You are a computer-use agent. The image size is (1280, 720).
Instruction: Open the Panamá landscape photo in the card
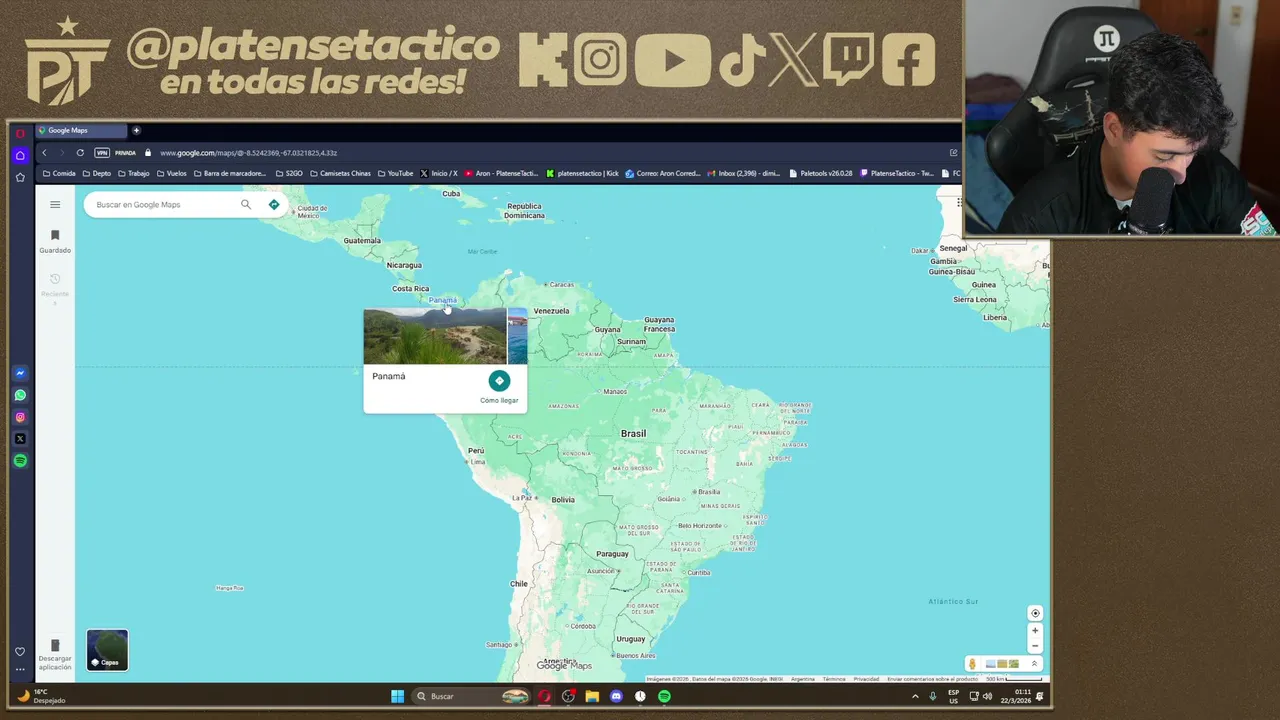[435, 336]
